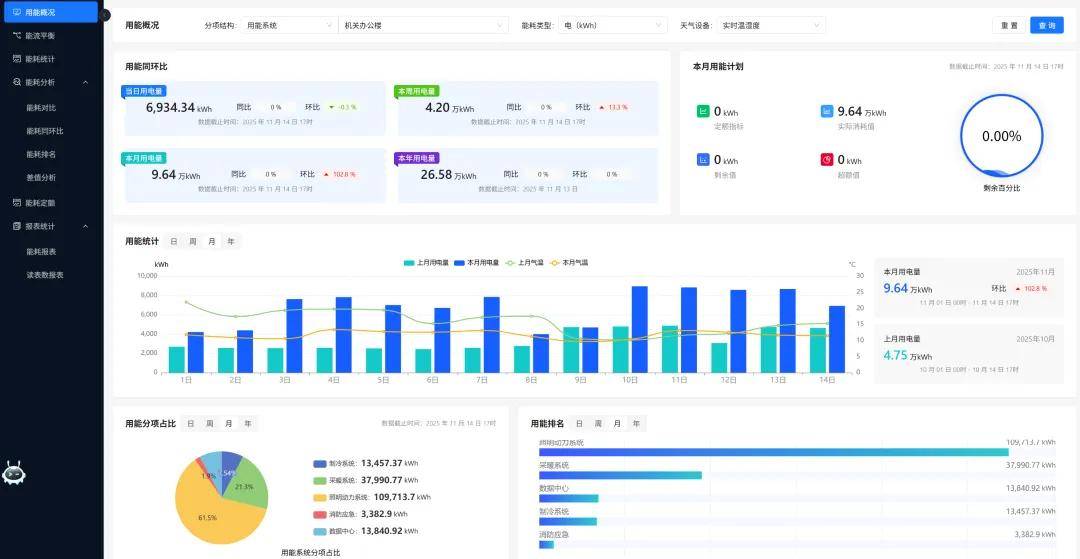Click the sidebar collapse arrow button
Screen dimensions: 1080x559
pyautogui.click(x=105, y=14)
